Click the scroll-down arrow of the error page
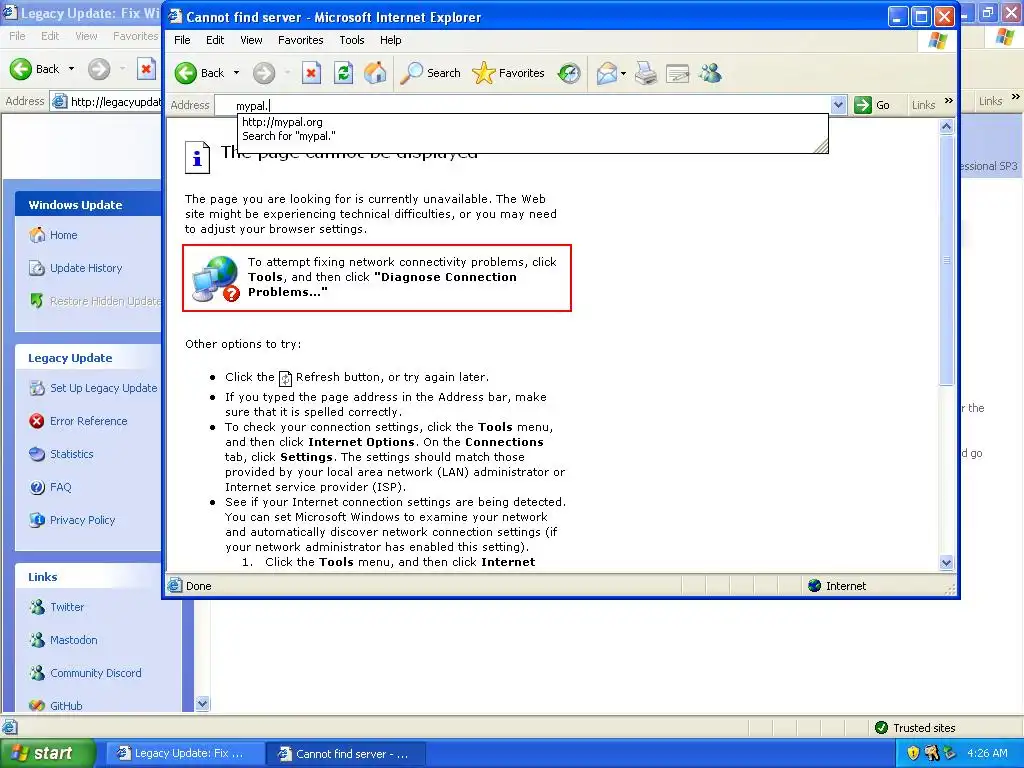 click(x=946, y=562)
